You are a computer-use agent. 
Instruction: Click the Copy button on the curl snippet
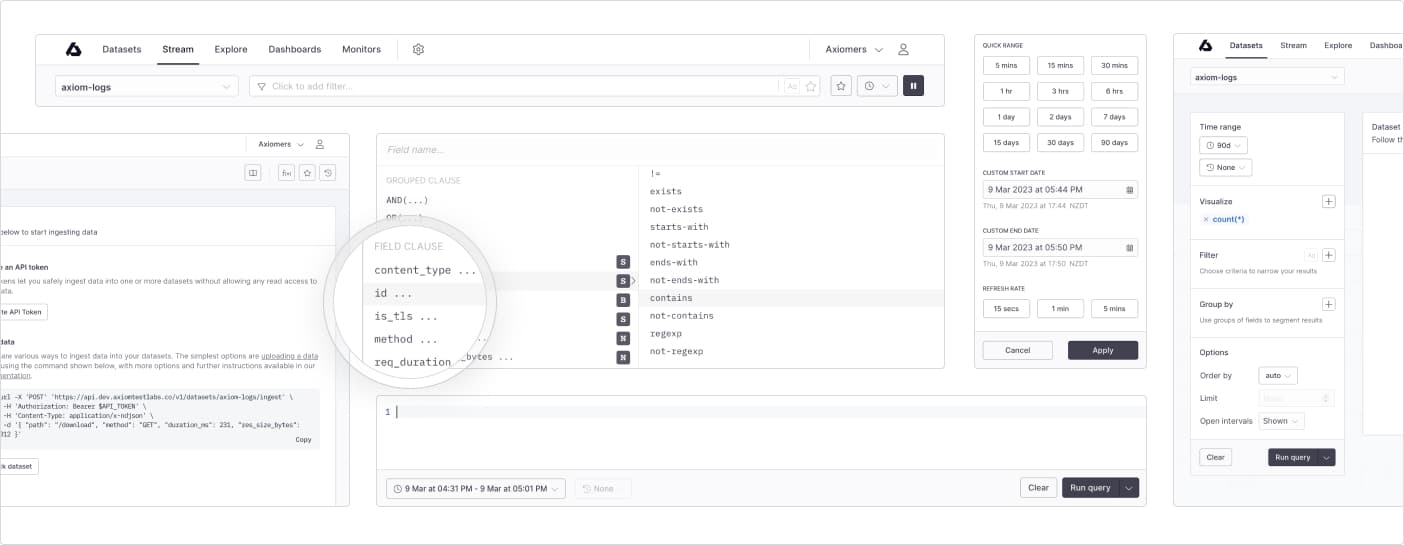click(304, 439)
